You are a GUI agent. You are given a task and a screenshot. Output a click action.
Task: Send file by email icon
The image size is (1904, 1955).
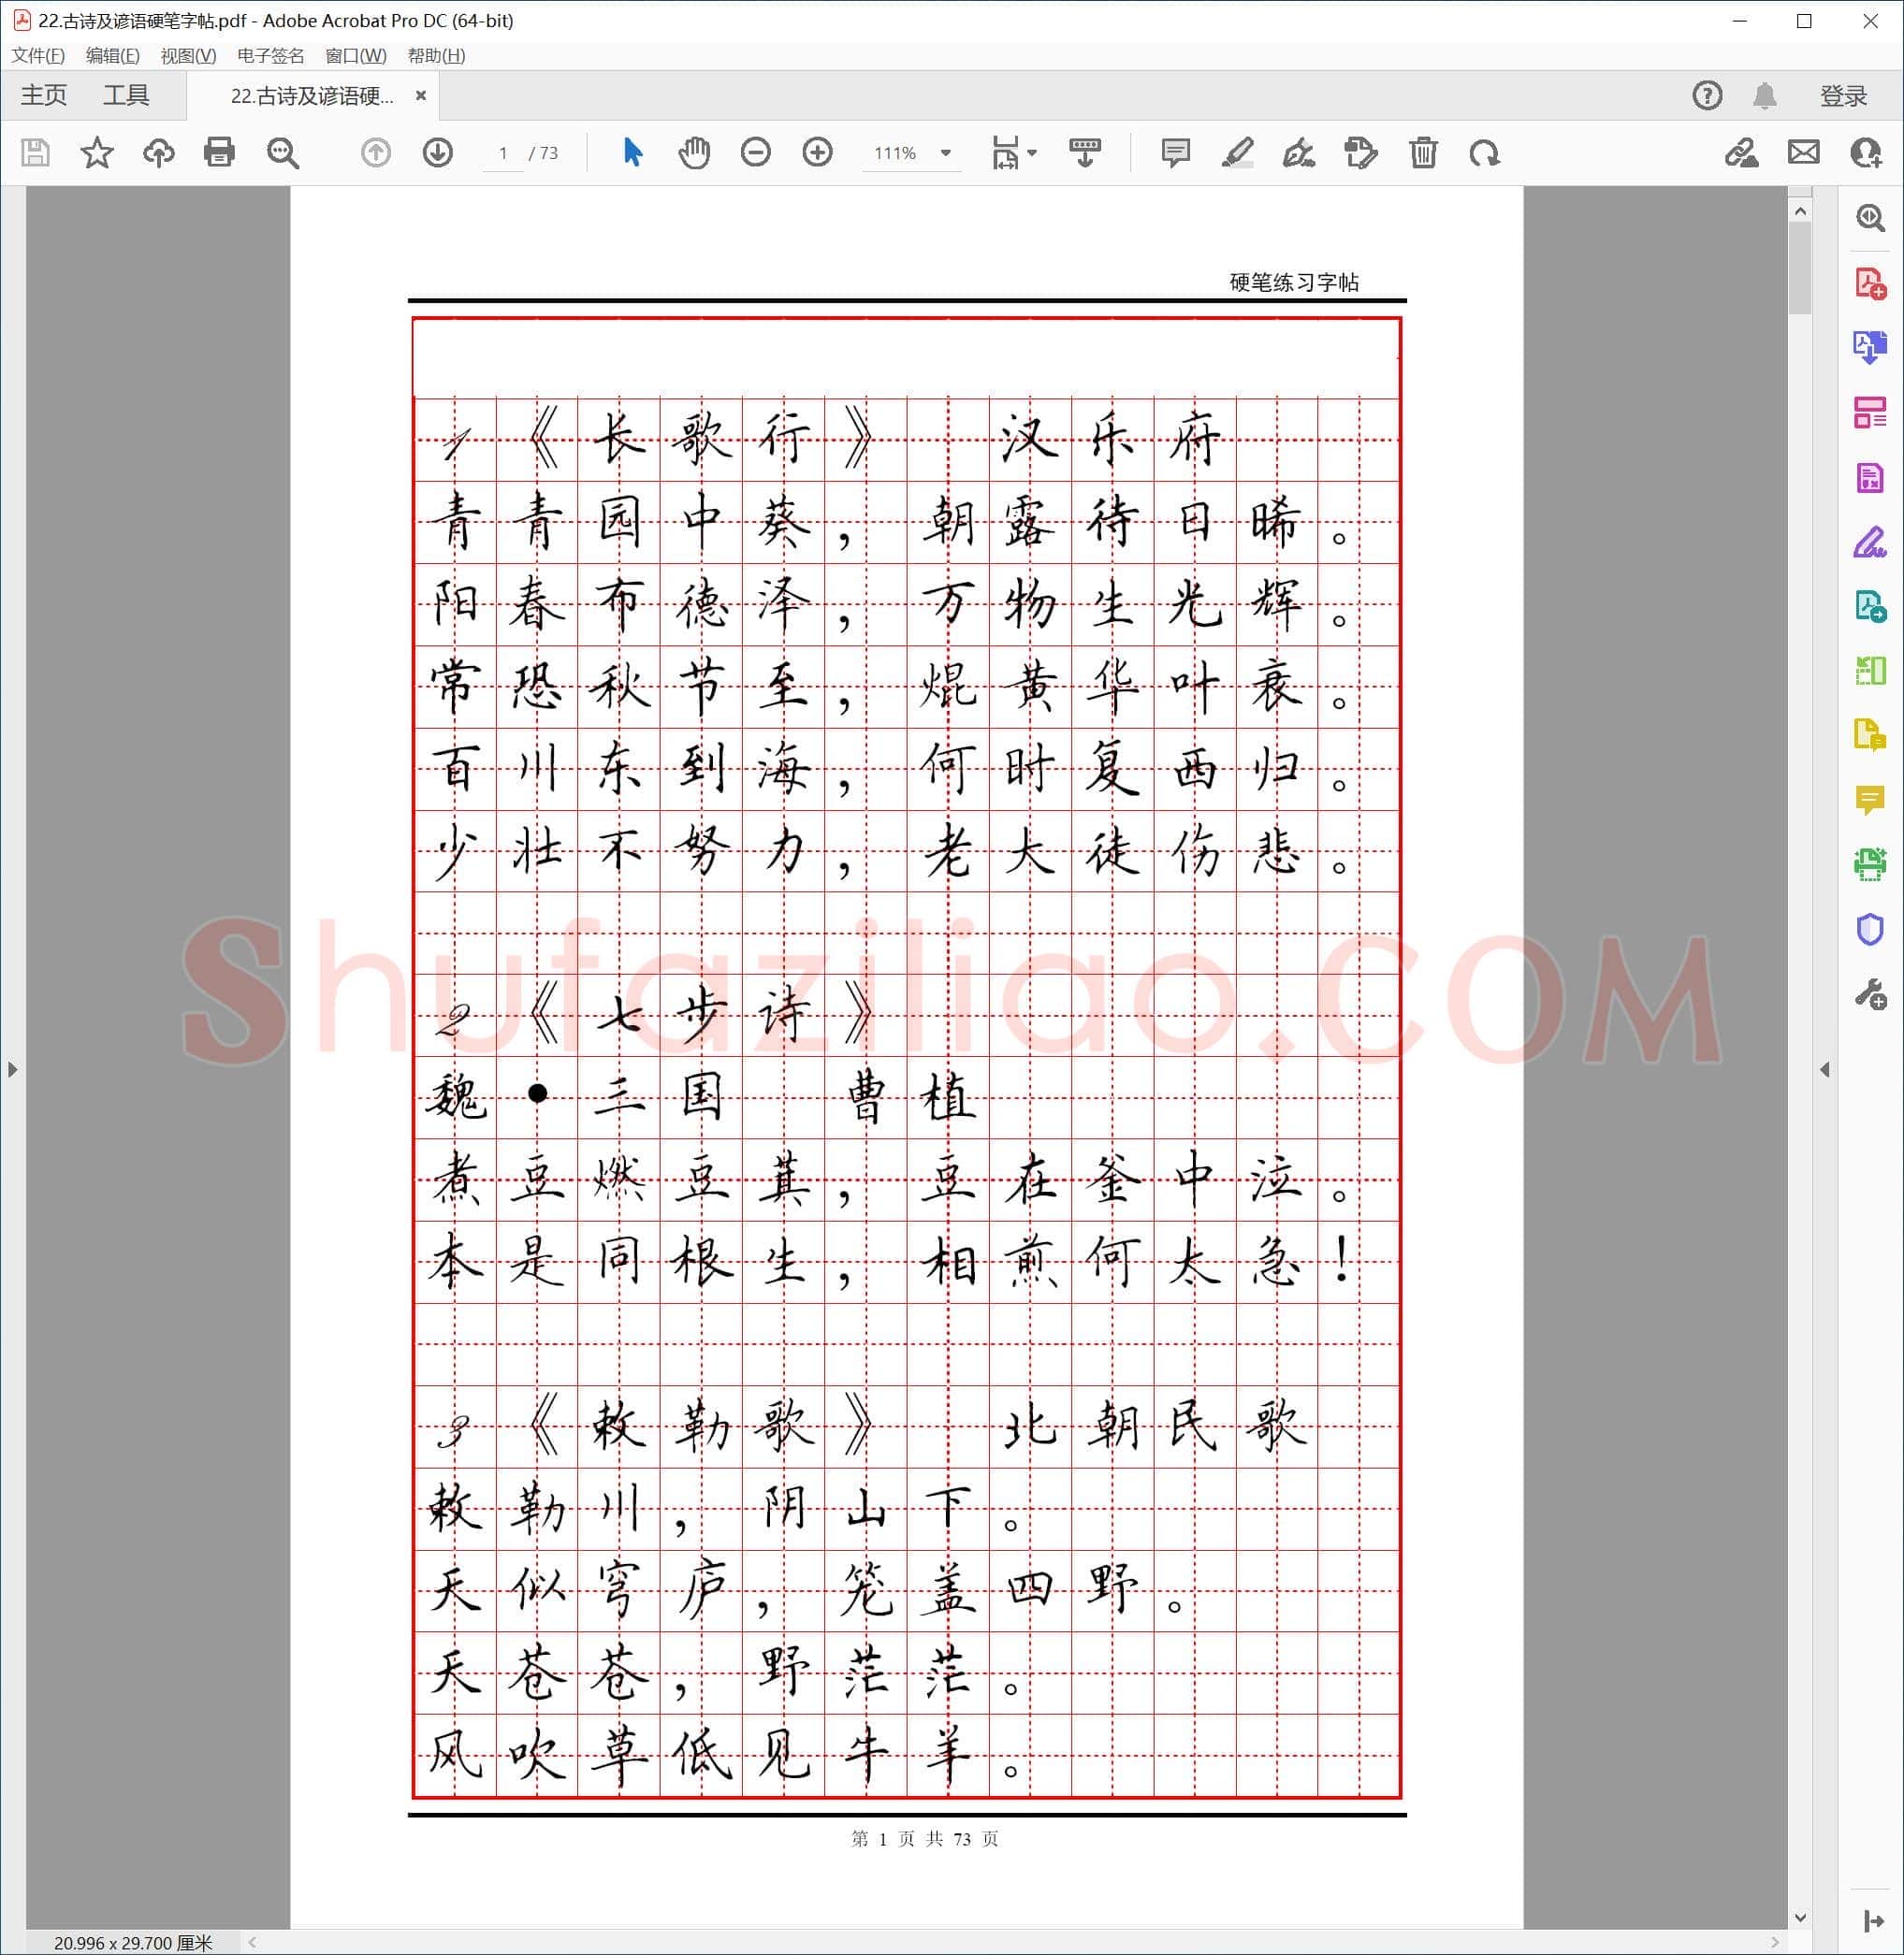pyautogui.click(x=1804, y=153)
